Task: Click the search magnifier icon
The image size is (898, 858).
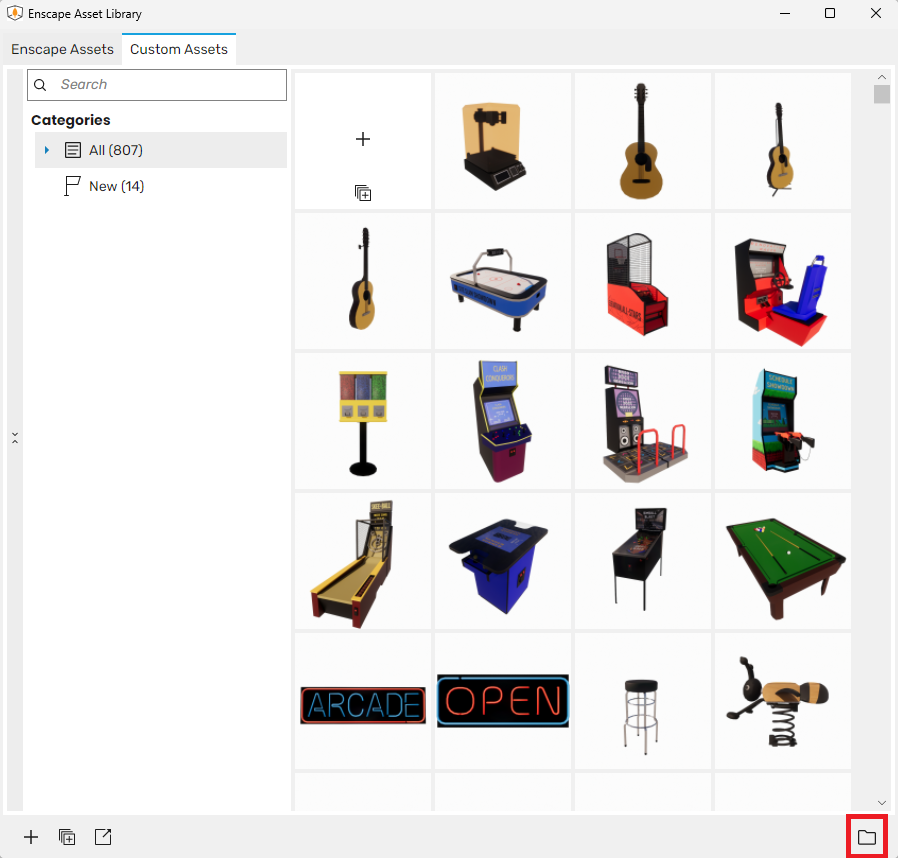Action: tap(40, 85)
